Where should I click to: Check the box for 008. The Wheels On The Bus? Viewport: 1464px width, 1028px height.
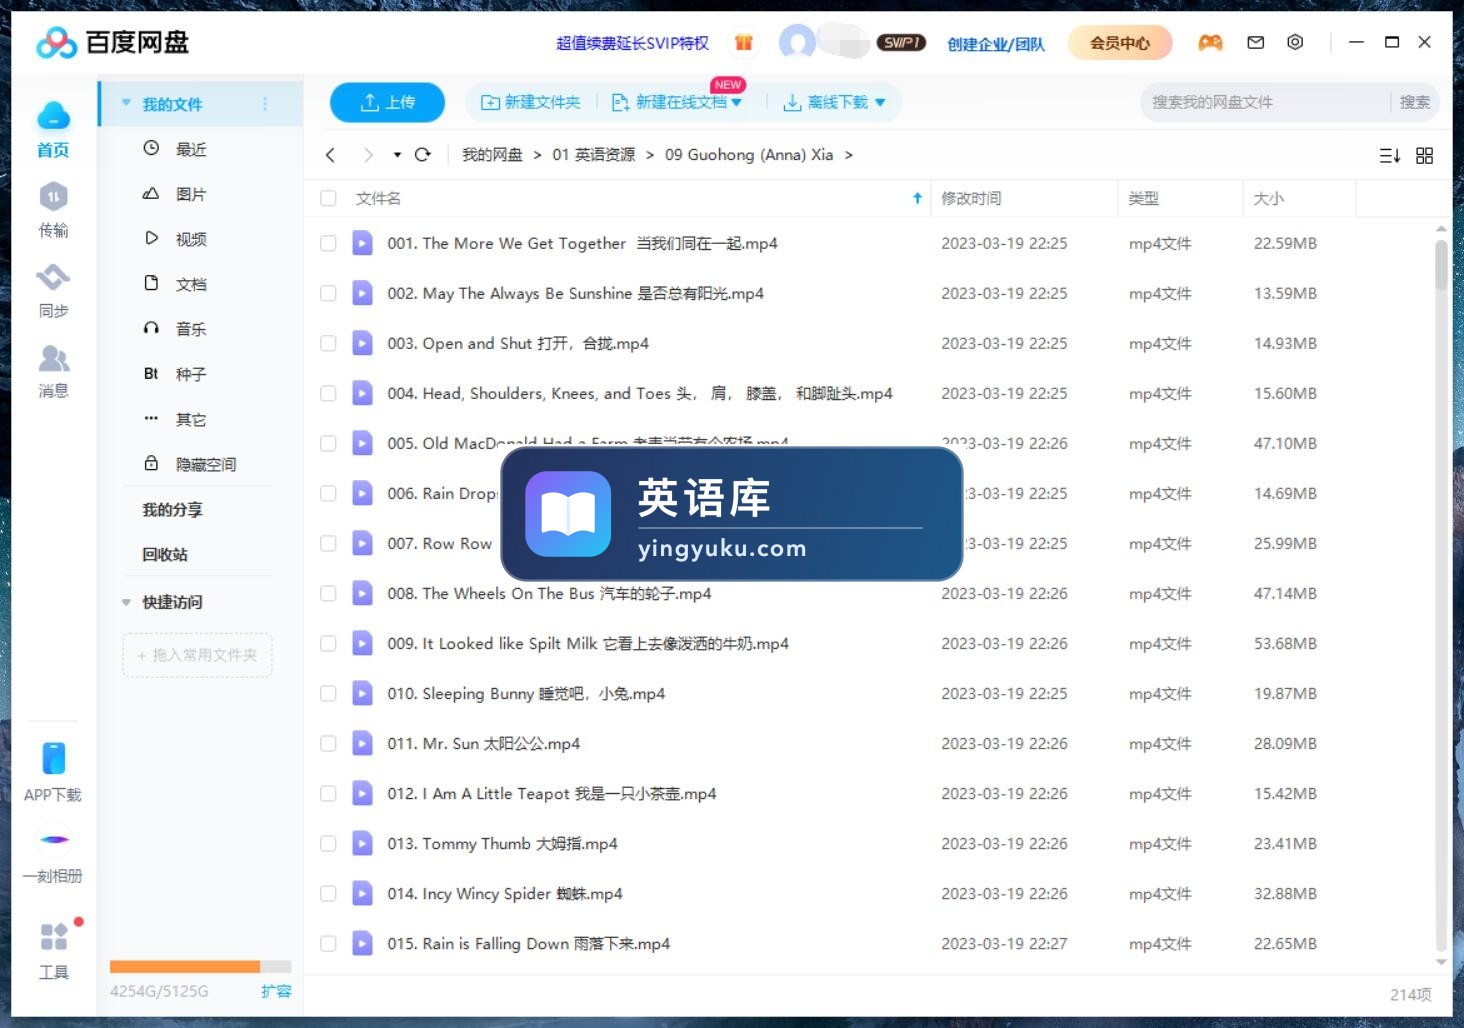click(x=328, y=593)
